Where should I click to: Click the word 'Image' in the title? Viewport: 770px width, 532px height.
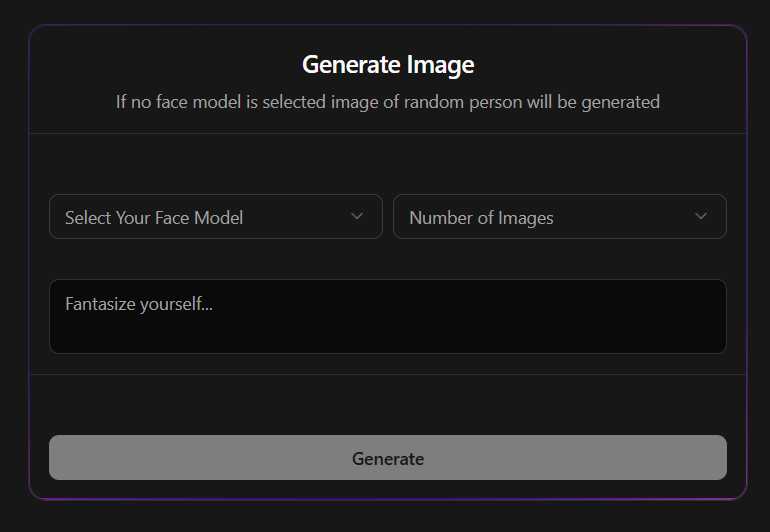(440, 65)
